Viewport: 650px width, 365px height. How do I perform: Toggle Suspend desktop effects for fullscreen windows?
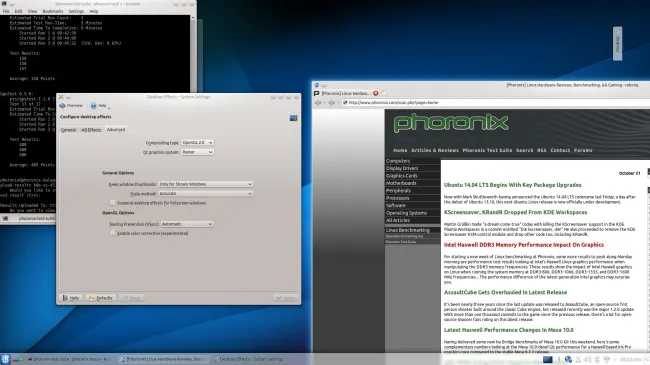[112, 203]
